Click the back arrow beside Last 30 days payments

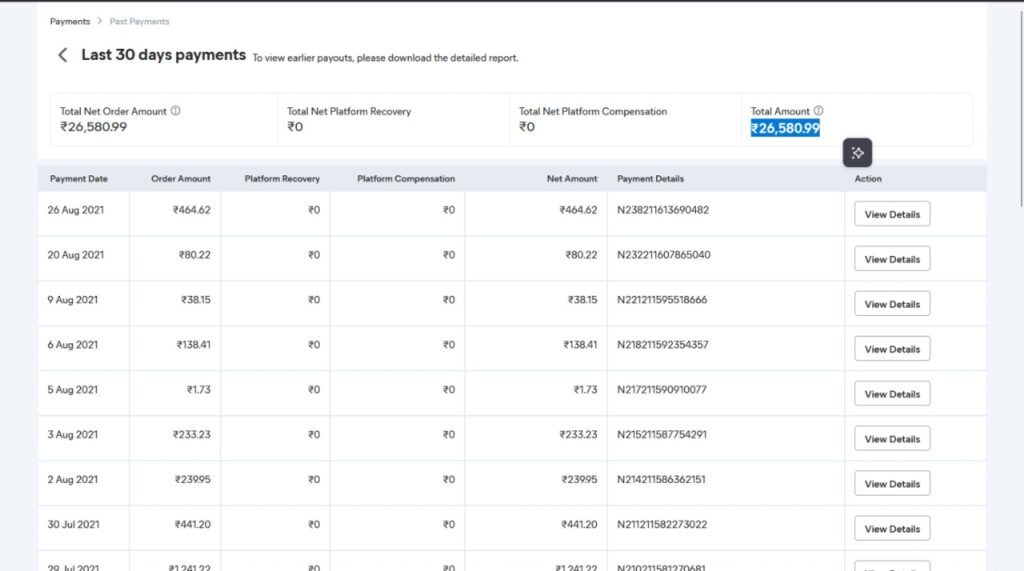[x=63, y=56]
